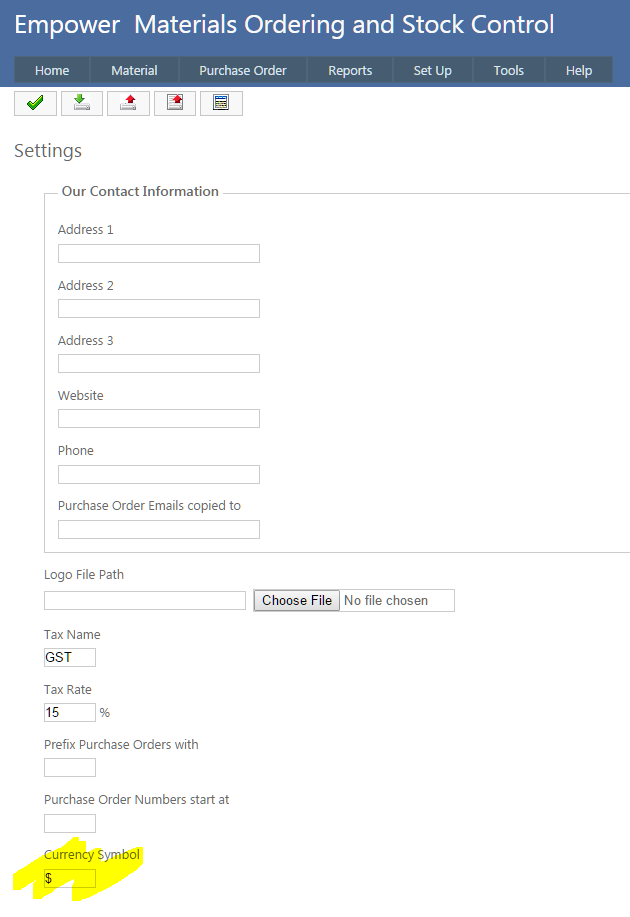This screenshot has width=630, height=917.
Task: Open the Material menu
Action: click(134, 70)
